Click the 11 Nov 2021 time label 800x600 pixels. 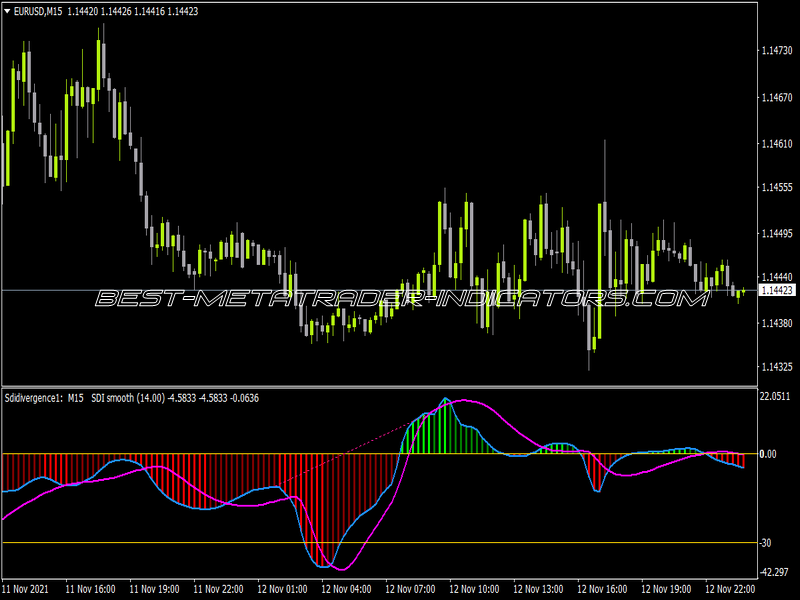pyautogui.click(x=26, y=589)
